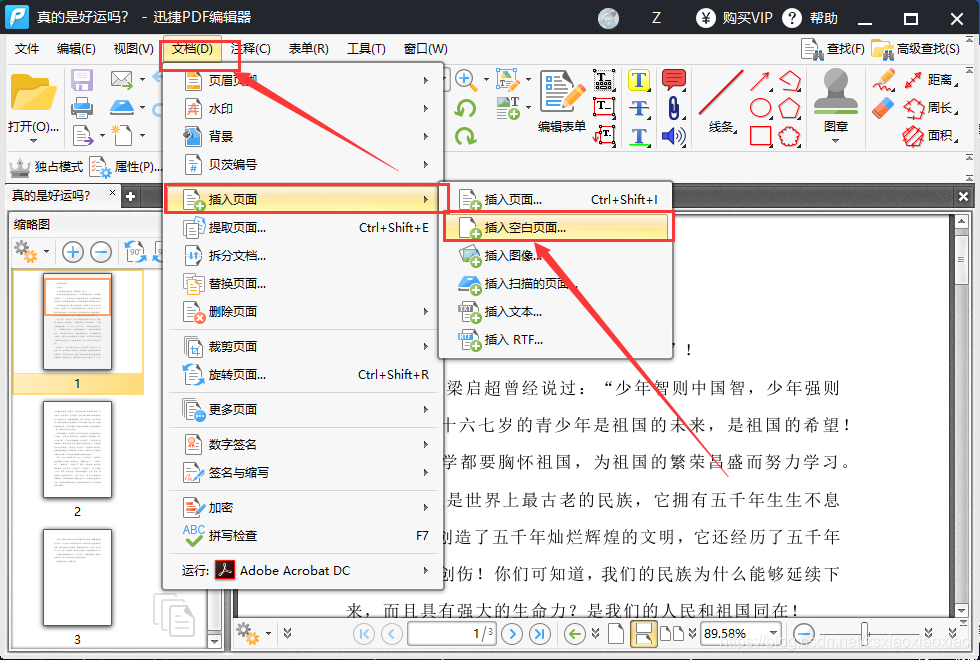The height and width of the screenshot is (660, 980).
Task: Select 旋转页面 menu entry
Action: 303,374
